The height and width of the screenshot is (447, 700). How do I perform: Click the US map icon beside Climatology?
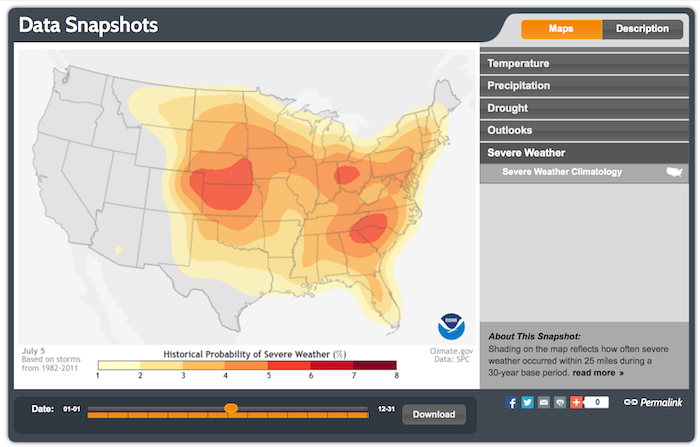(x=673, y=172)
